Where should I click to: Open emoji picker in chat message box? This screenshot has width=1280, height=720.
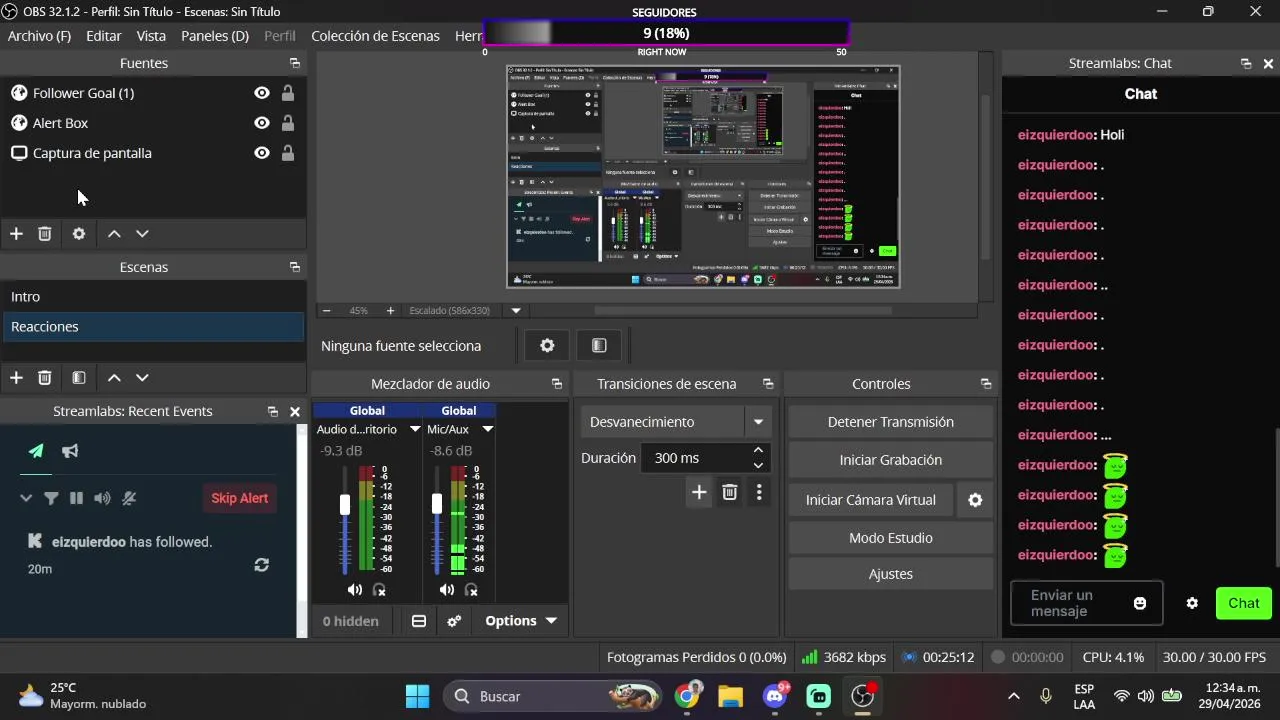pyautogui.click(x=1140, y=603)
